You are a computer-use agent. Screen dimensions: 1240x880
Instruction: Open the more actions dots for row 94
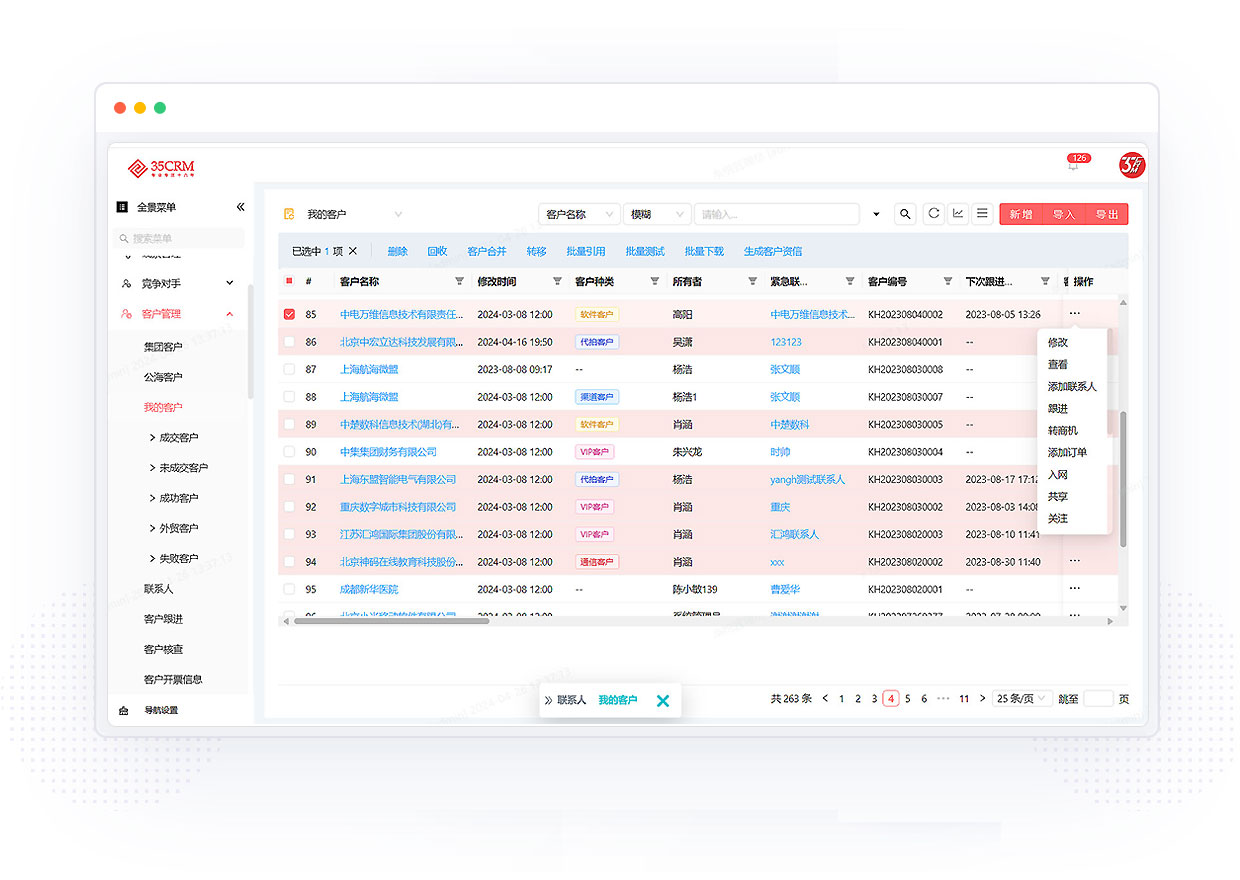pyautogui.click(x=1074, y=561)
